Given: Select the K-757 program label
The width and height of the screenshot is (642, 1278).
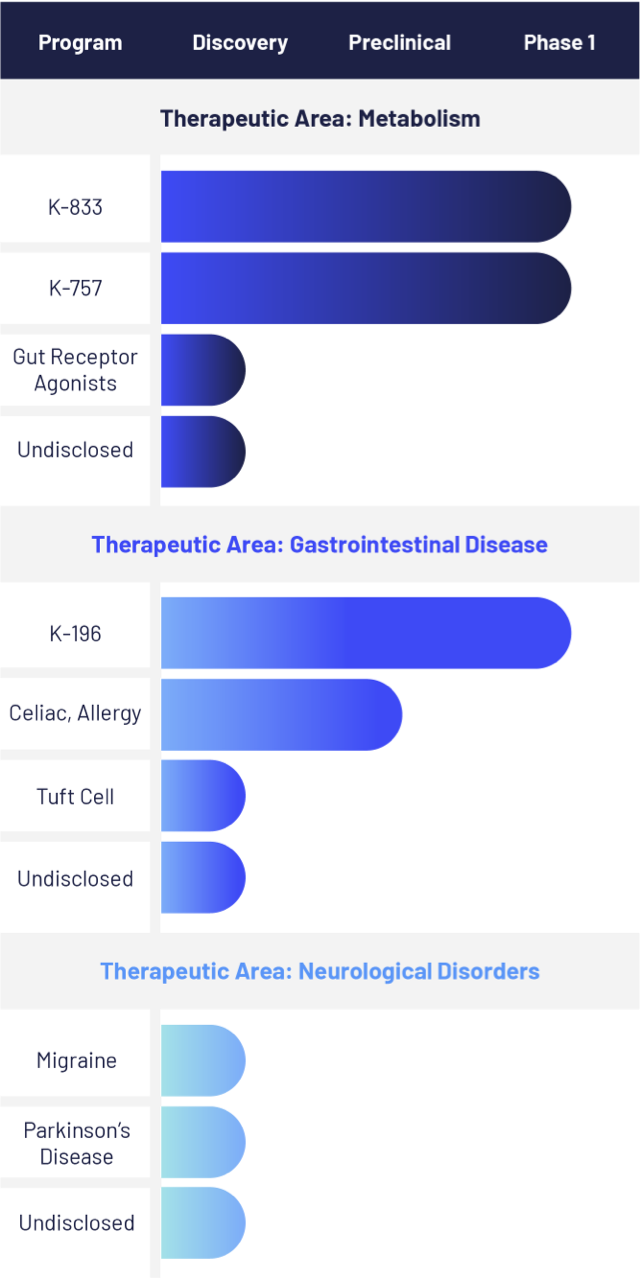Looking at the screenshot, I should [x=76, y=288].
